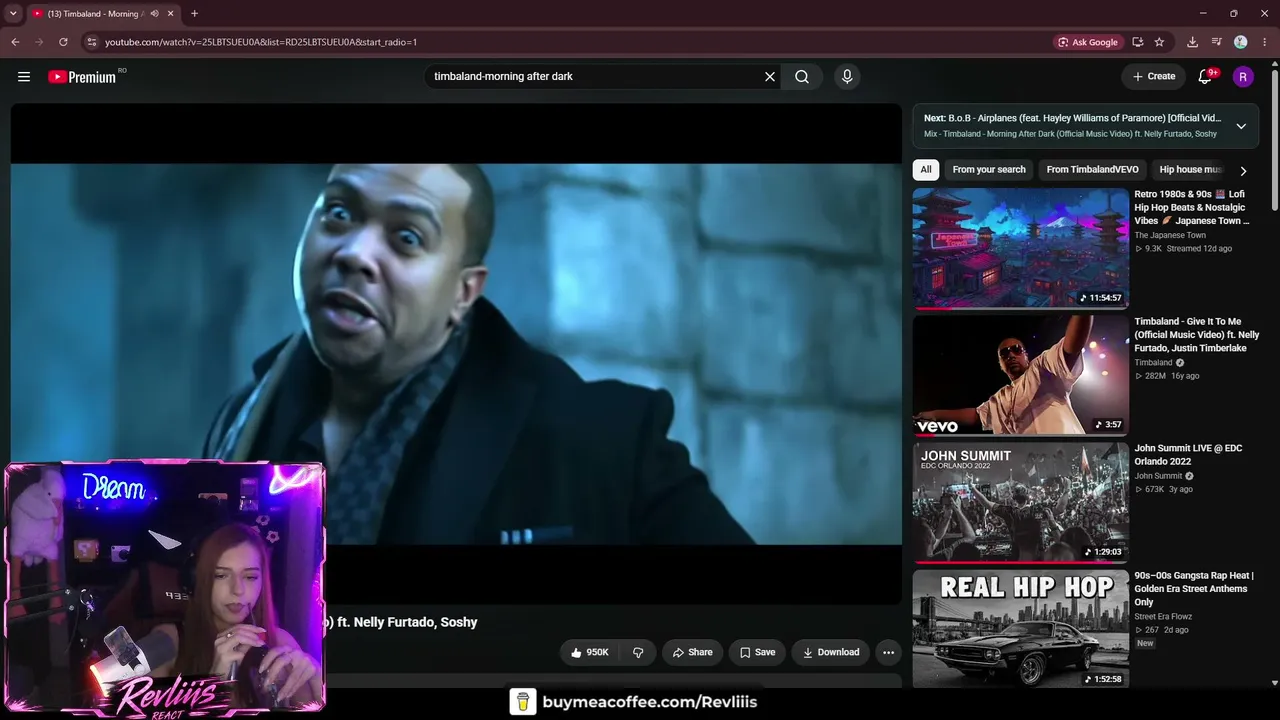Share the video

(x=692, y=652)
